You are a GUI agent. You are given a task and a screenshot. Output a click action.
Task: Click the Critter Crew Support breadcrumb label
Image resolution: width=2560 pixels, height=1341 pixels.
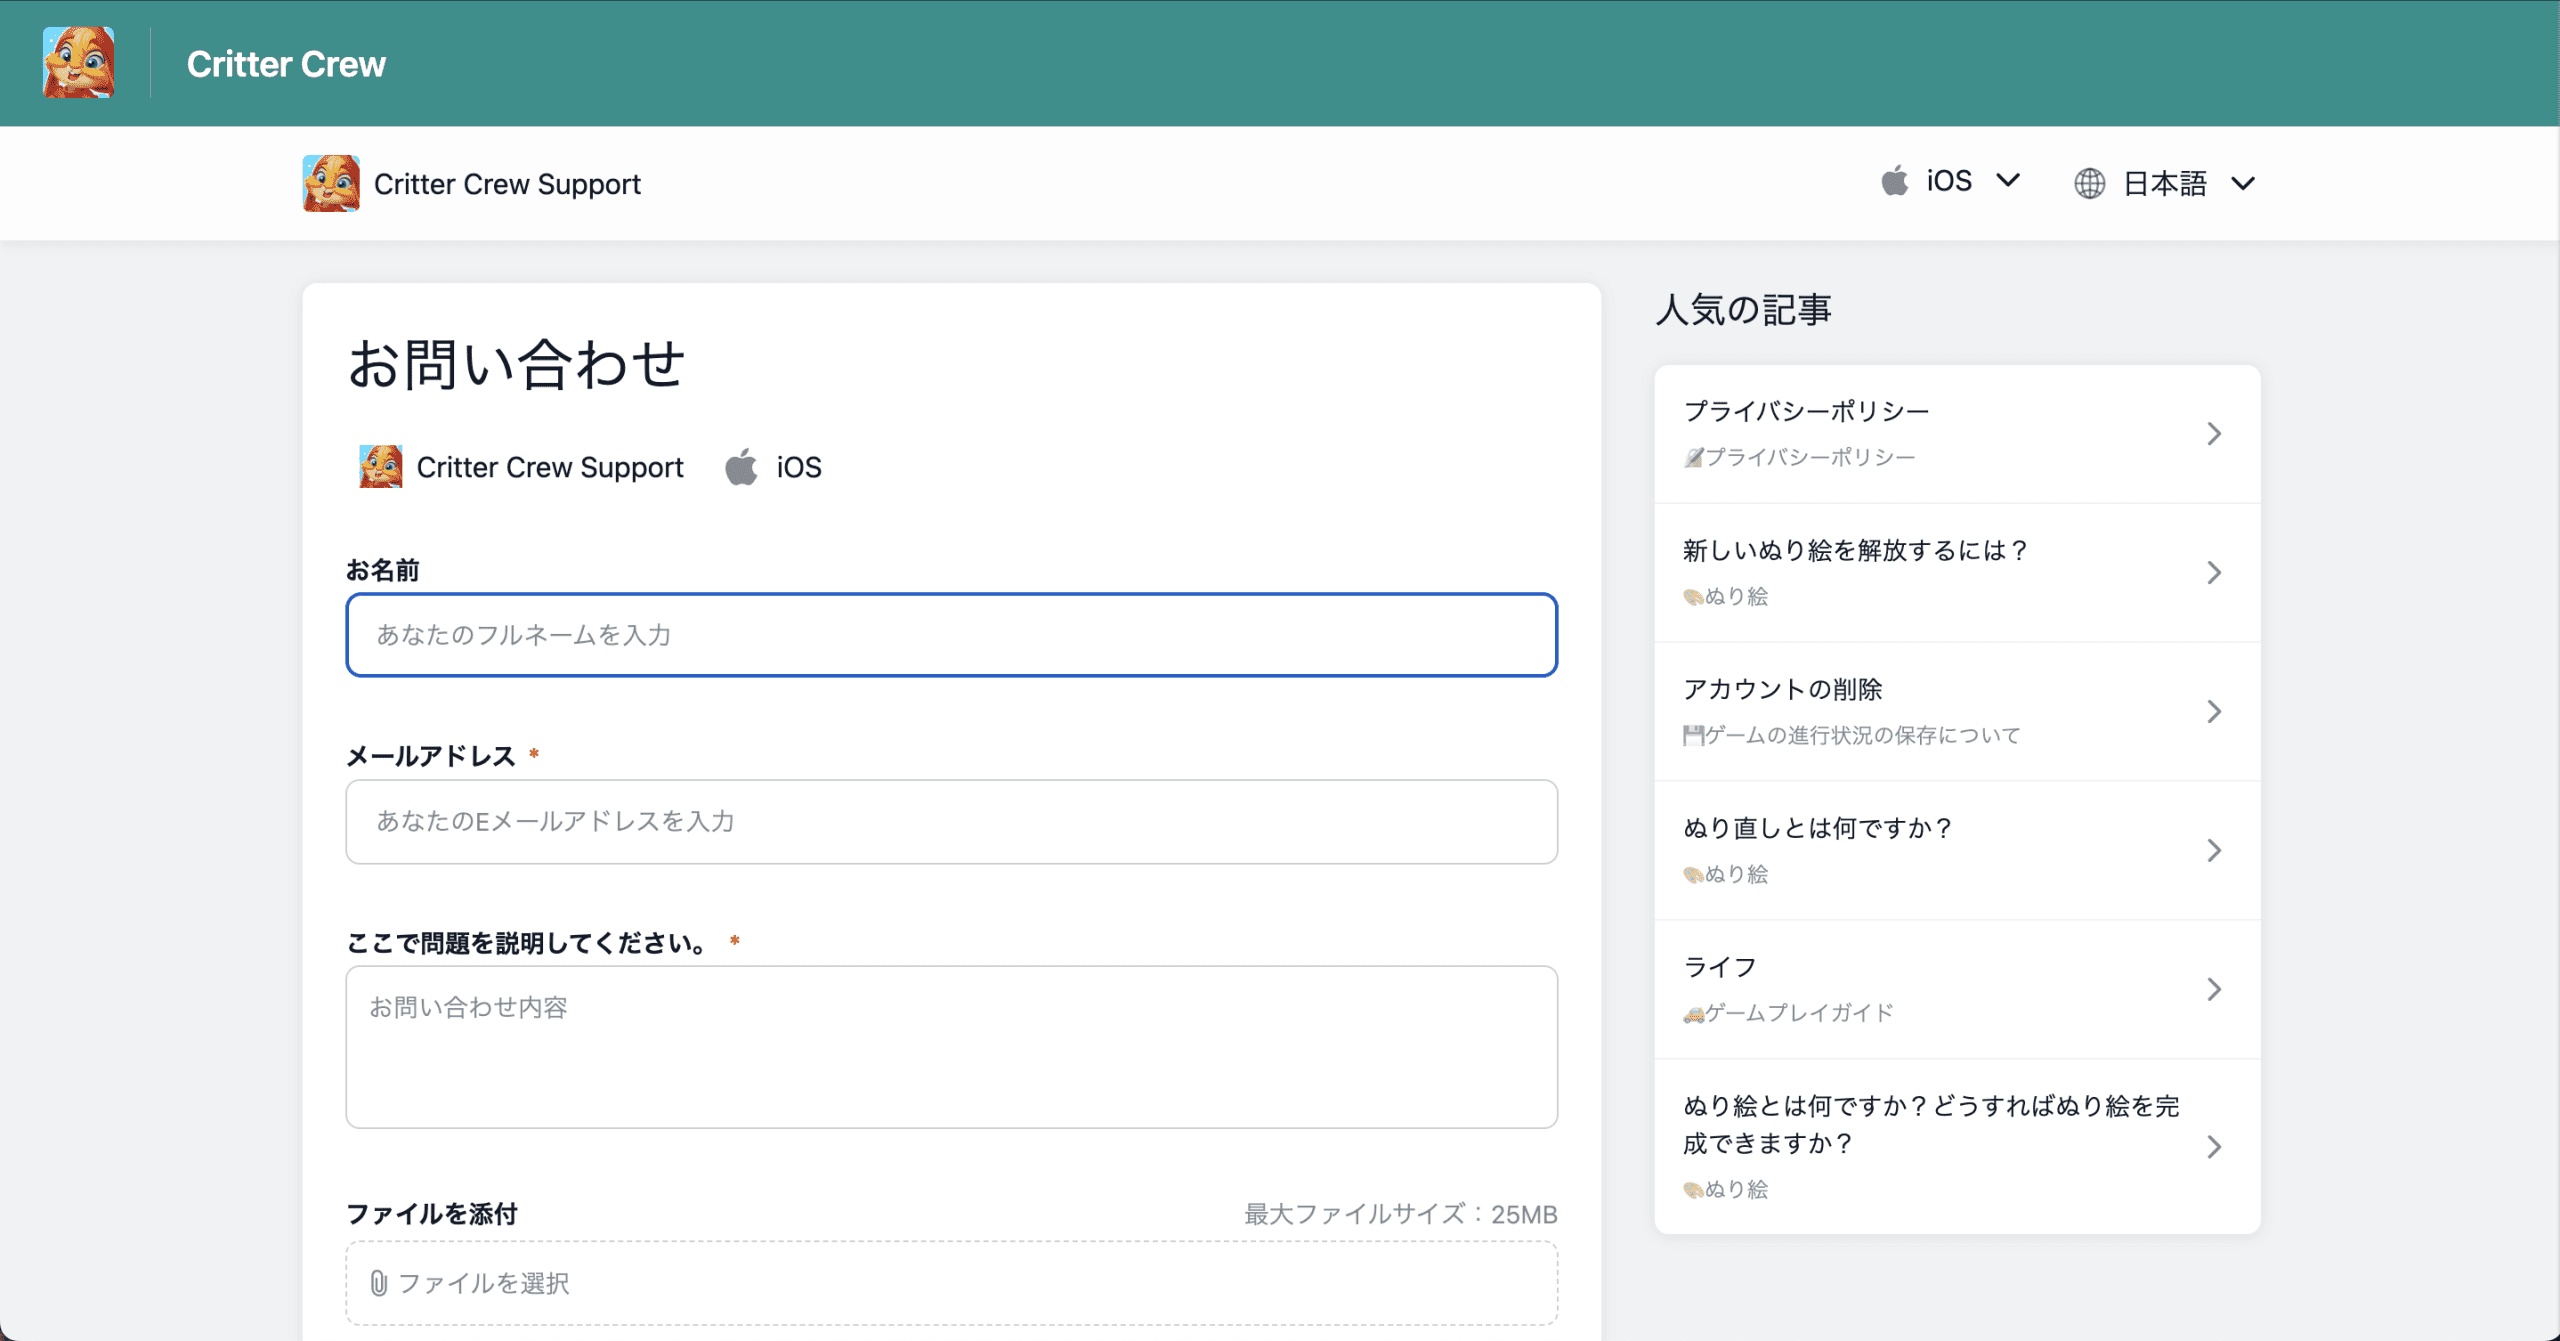(x=507, y=183)
